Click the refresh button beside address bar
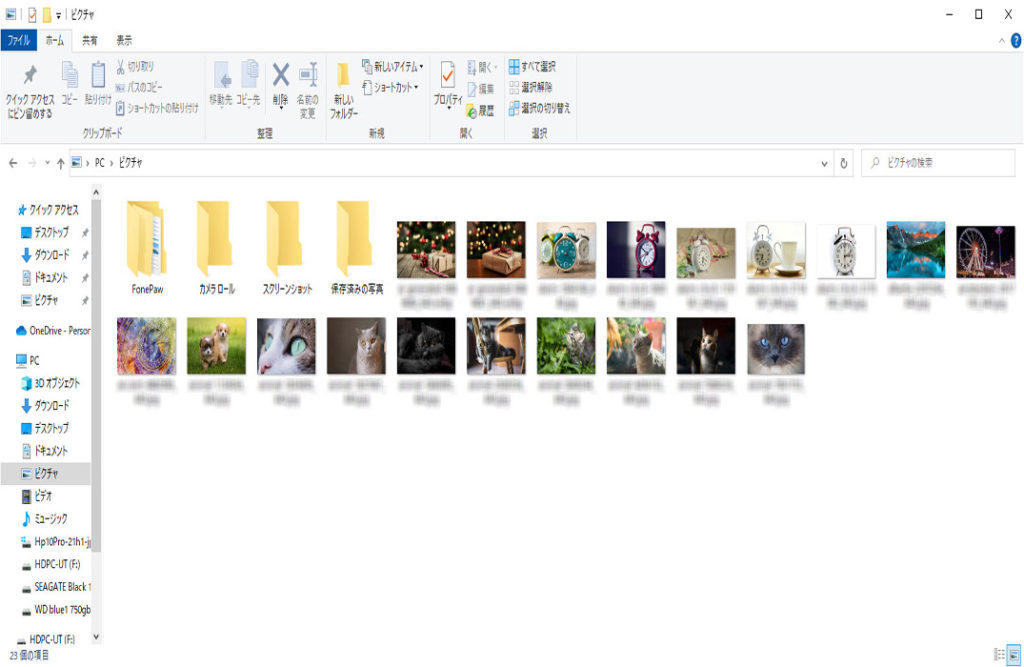 (x=845, y=163)
